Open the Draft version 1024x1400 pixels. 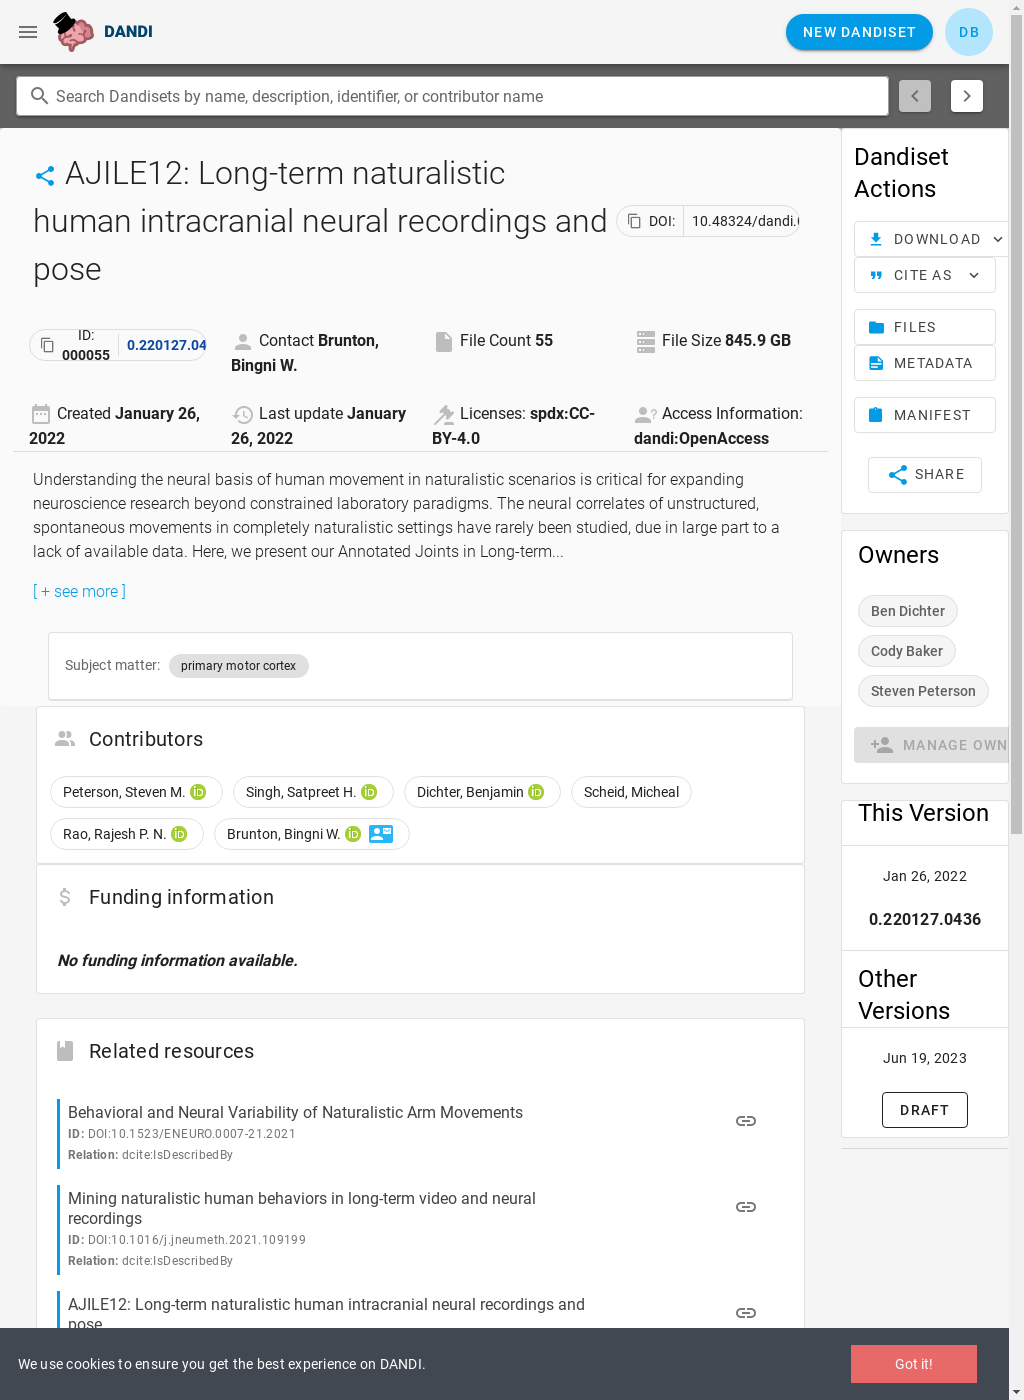click(x=924, y=1110)
